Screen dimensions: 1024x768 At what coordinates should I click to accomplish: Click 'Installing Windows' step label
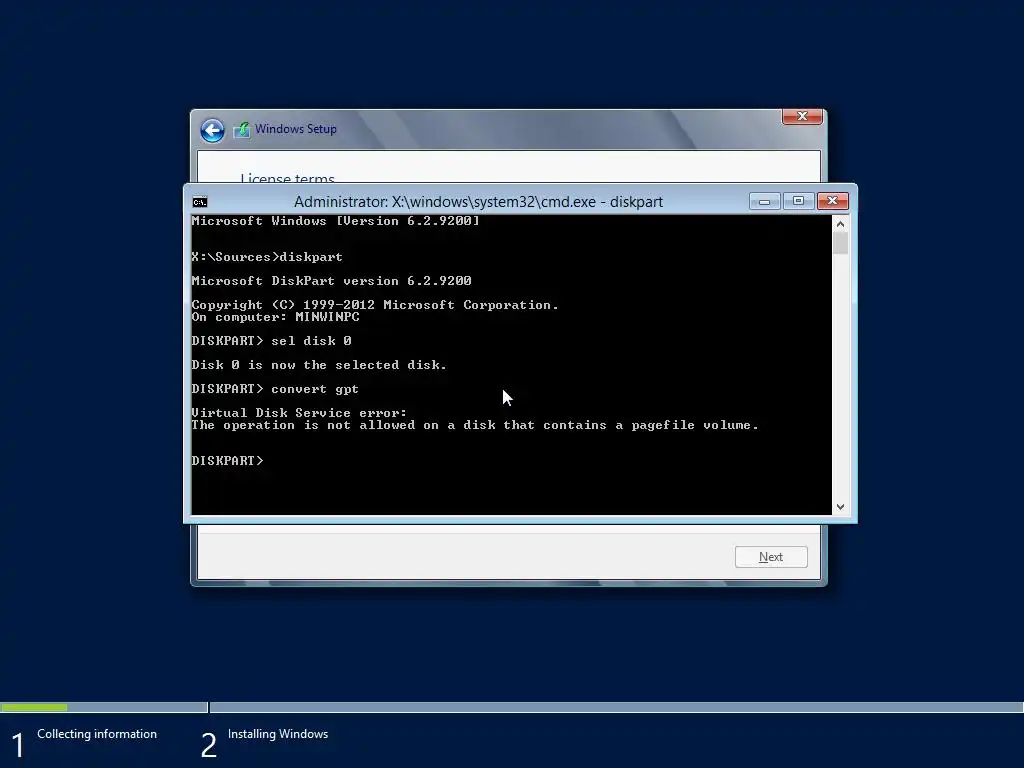tap(278, 734)
